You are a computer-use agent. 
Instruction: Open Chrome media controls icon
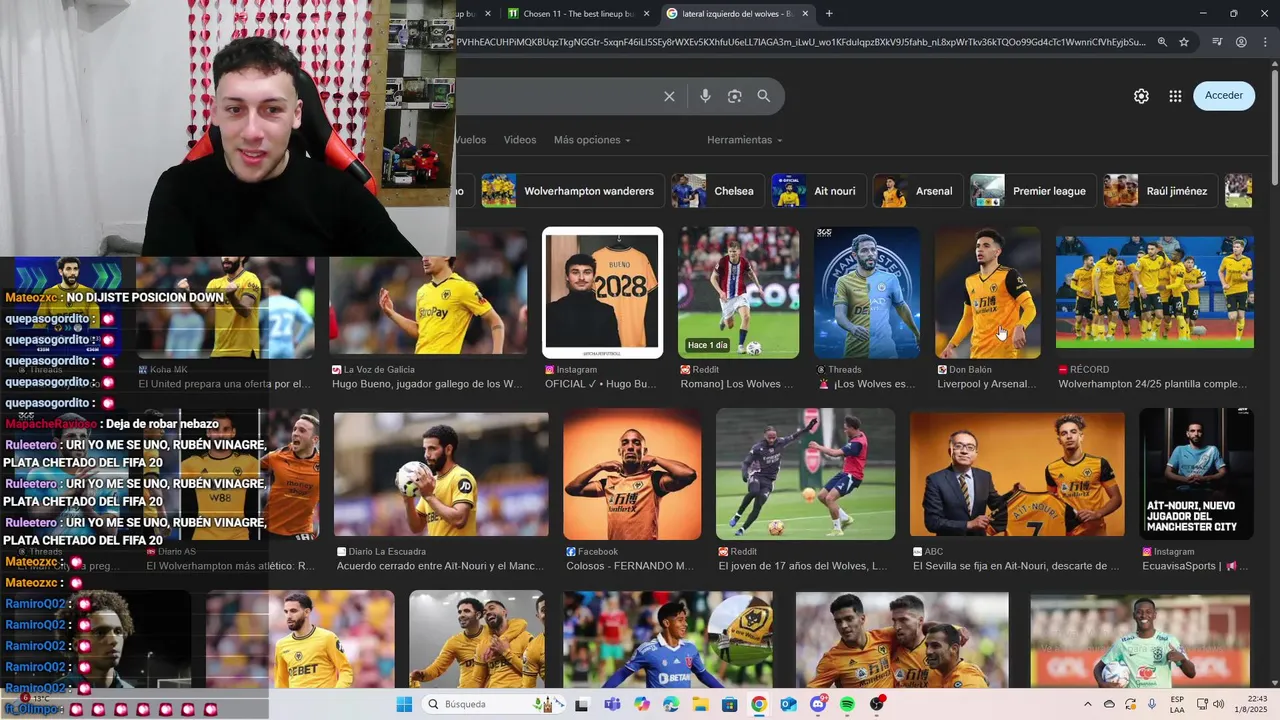tap(1217, 42)
